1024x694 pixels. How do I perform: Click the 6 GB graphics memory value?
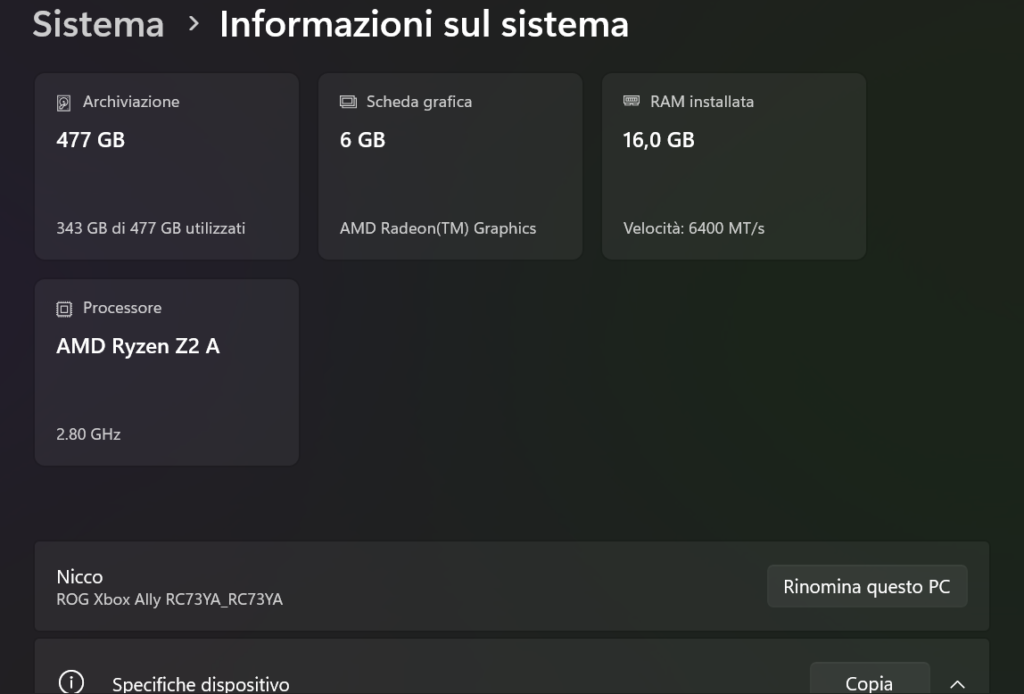362,140
